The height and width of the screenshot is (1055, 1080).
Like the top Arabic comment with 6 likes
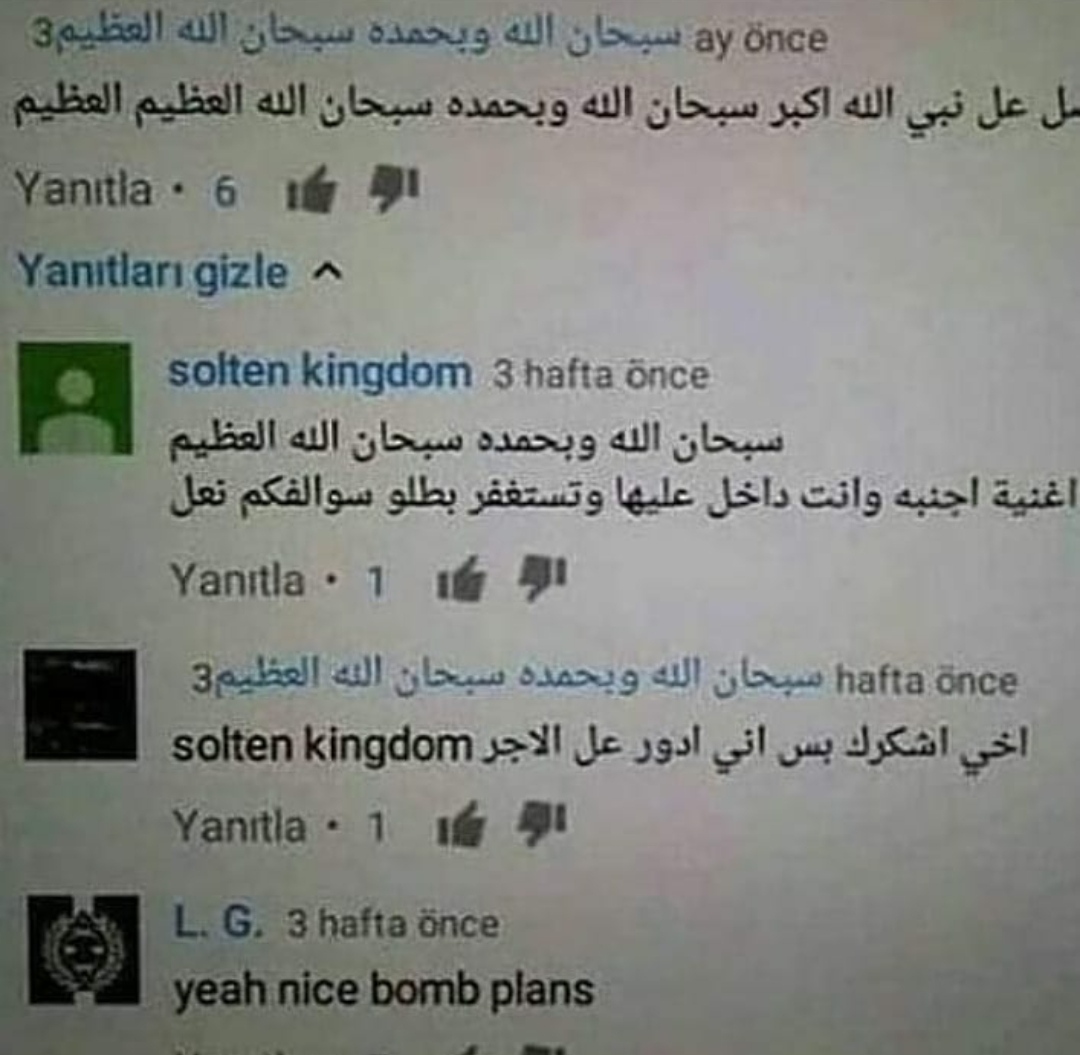pyautogui.click(x=311, y=190)
